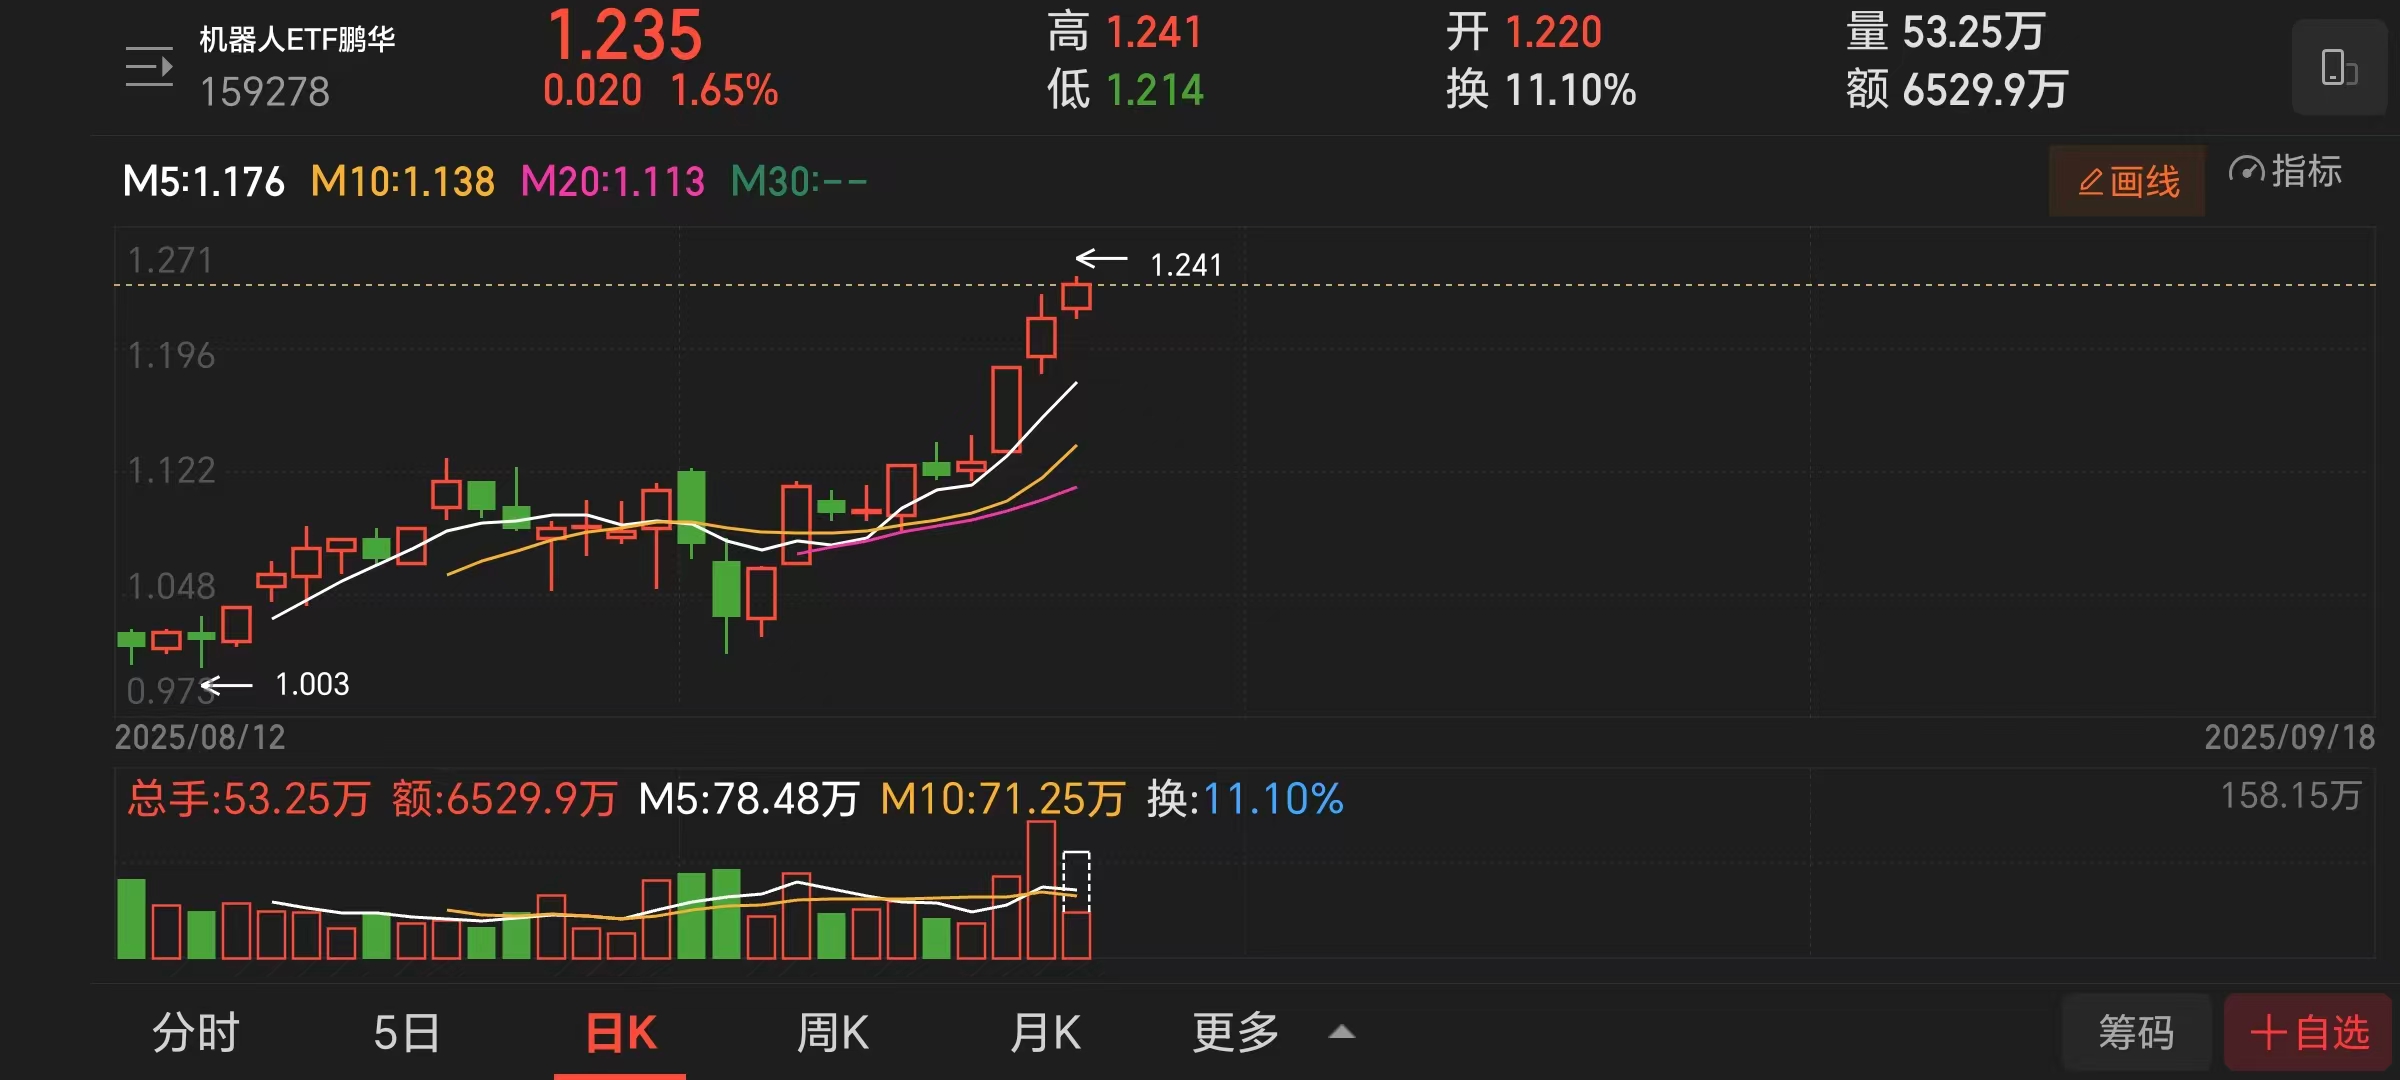
Task: Click the M5 moving average label
Action: point(203,182)
